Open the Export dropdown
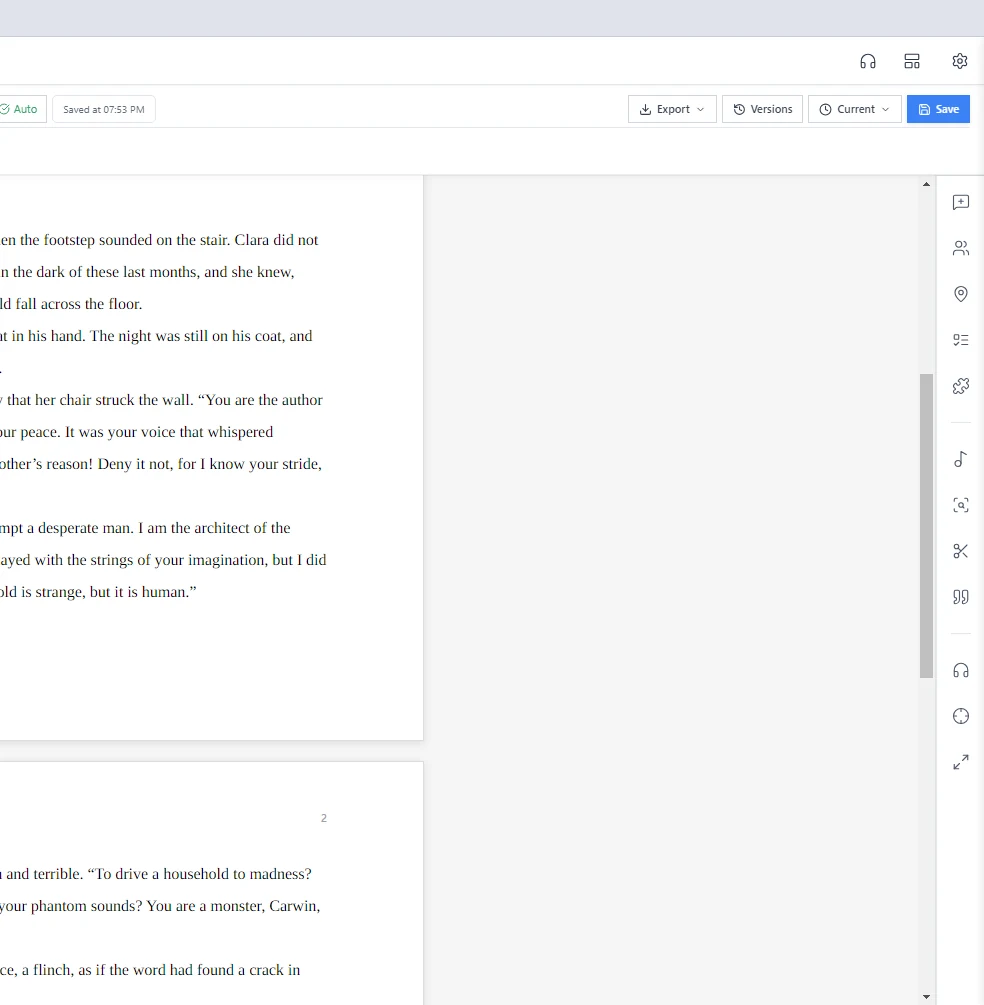 (x=672, y=109)
